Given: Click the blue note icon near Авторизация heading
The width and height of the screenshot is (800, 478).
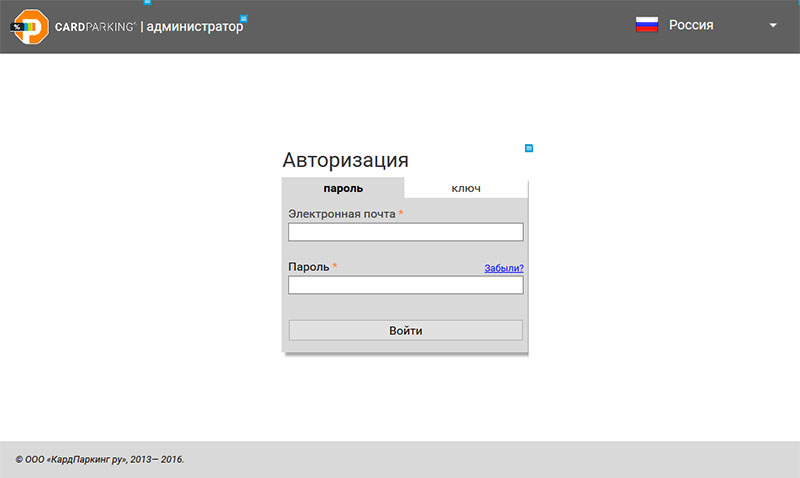Looking at the screenshot, I should click(x=529, y=148).
